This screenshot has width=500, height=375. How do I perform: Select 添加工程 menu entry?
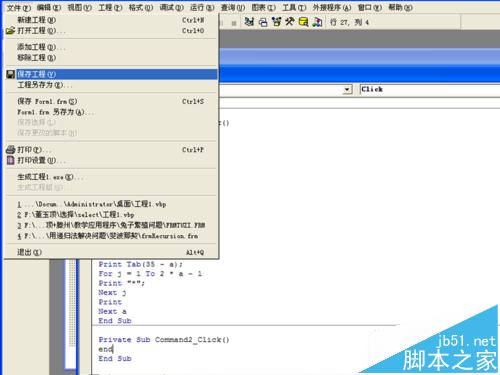click(x=111, y=47)
